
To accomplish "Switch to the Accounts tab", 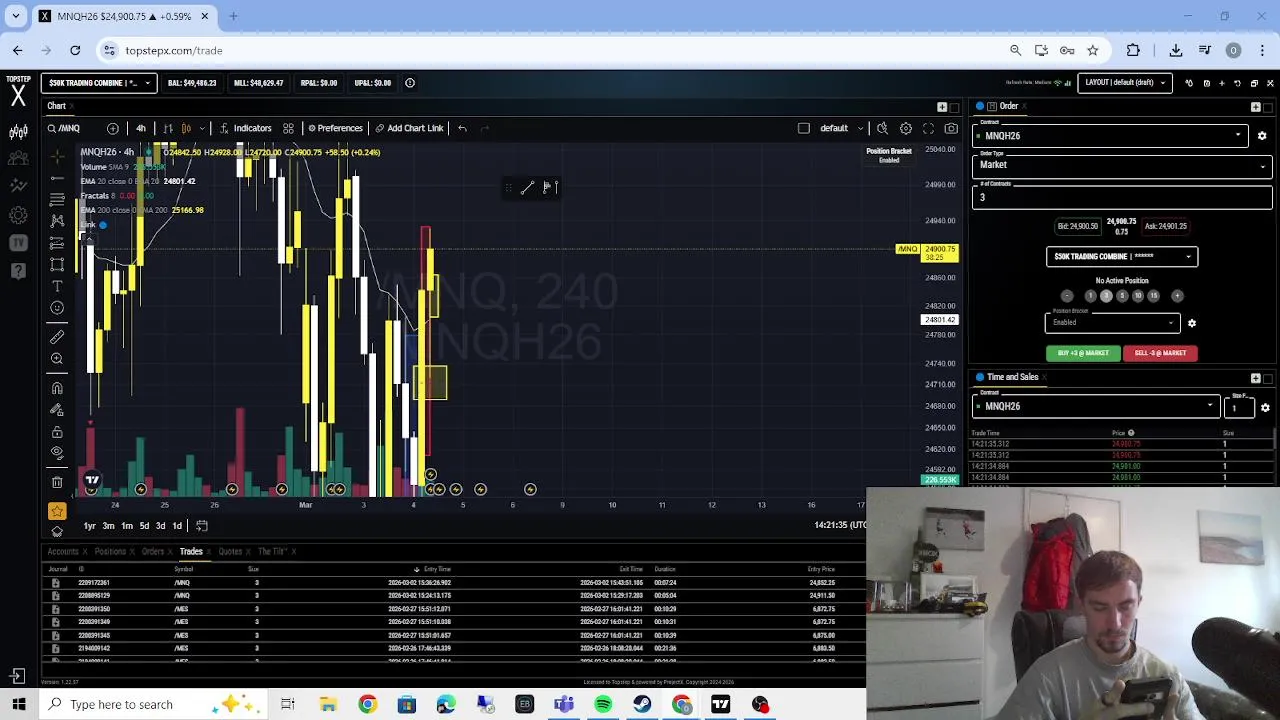I will point(62,552).
